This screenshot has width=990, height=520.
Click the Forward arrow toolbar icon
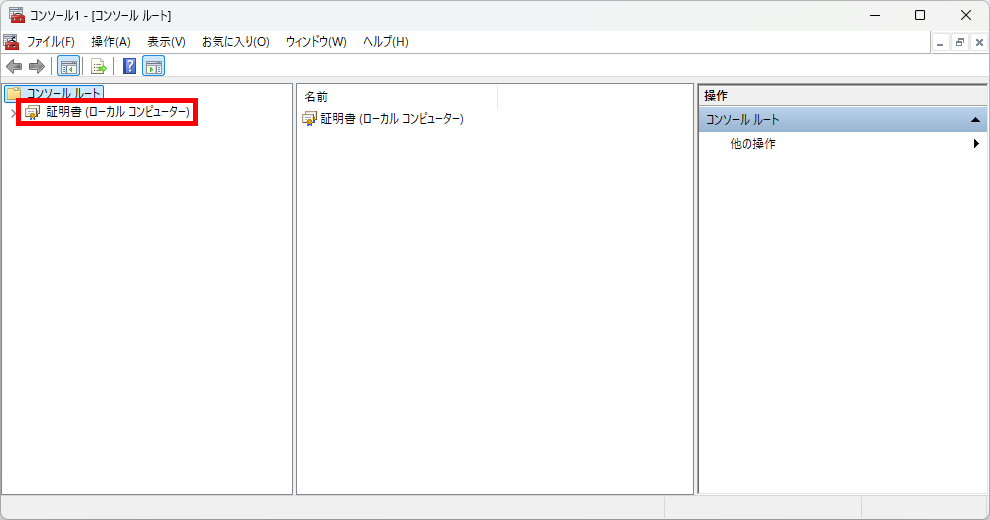(x=37, y=67)
